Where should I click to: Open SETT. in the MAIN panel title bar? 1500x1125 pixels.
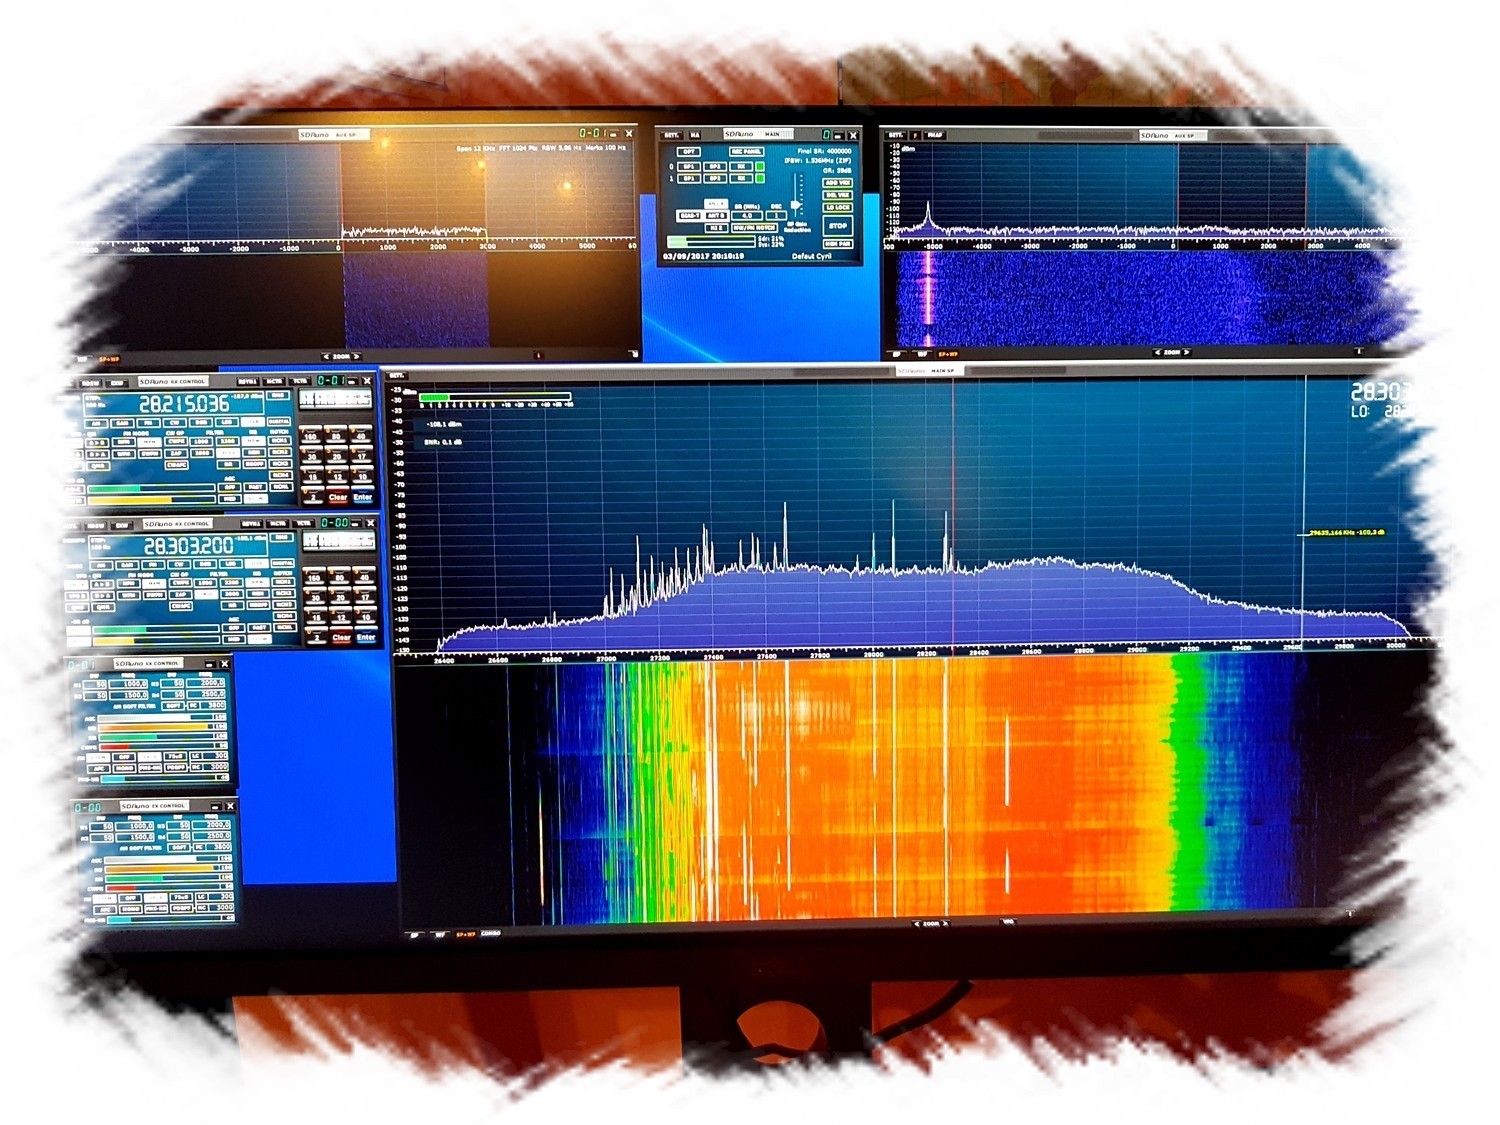point(672,135)
